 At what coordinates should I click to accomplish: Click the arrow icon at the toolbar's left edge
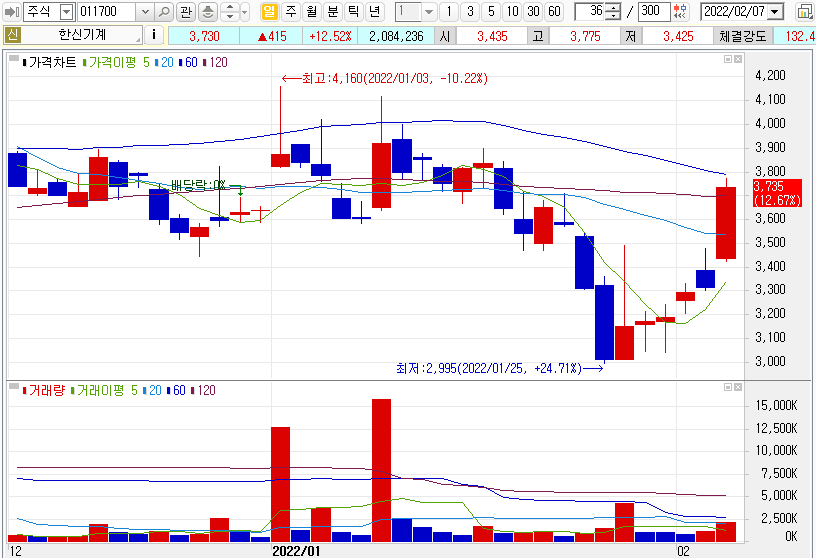tap(11, 11)
